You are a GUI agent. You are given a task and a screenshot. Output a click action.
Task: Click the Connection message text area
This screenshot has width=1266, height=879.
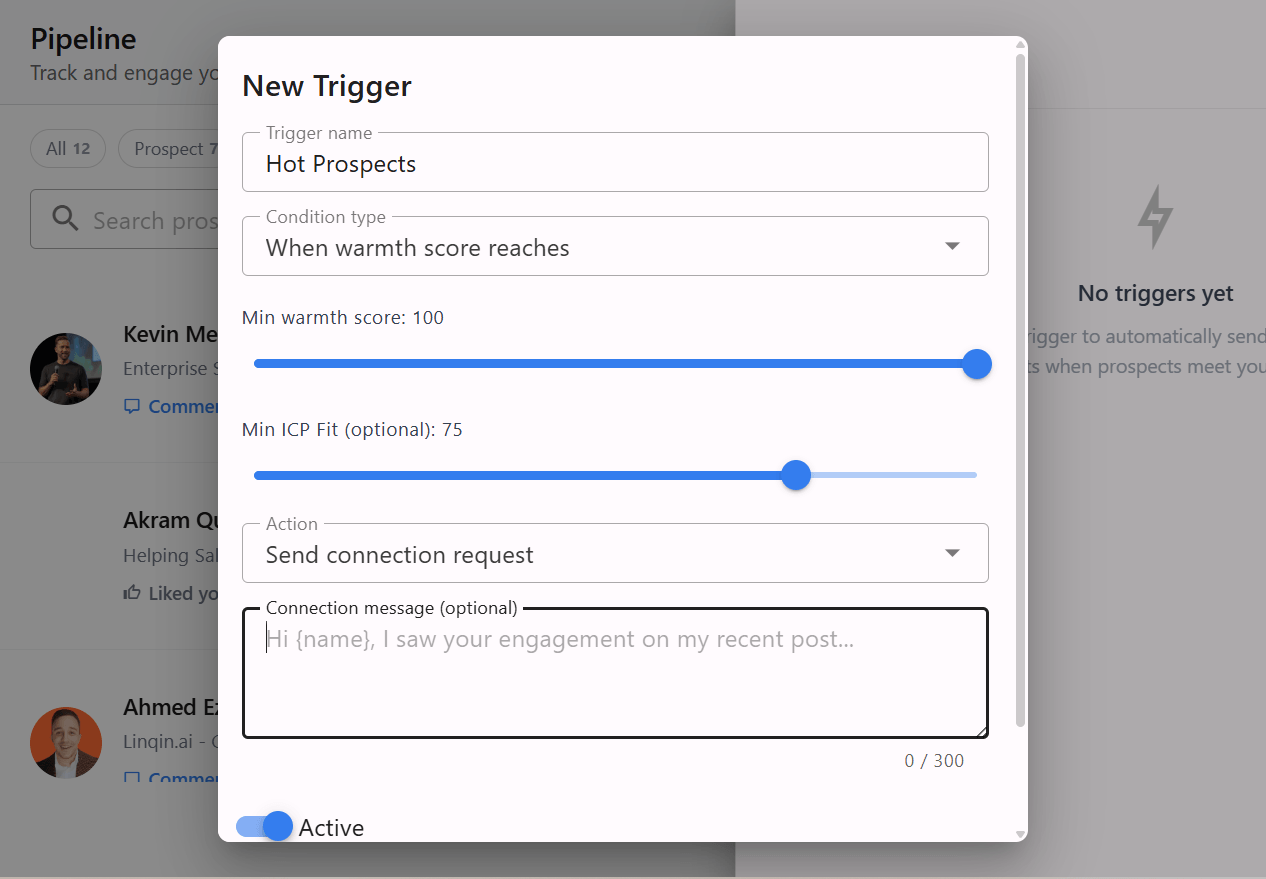point(615,673)
